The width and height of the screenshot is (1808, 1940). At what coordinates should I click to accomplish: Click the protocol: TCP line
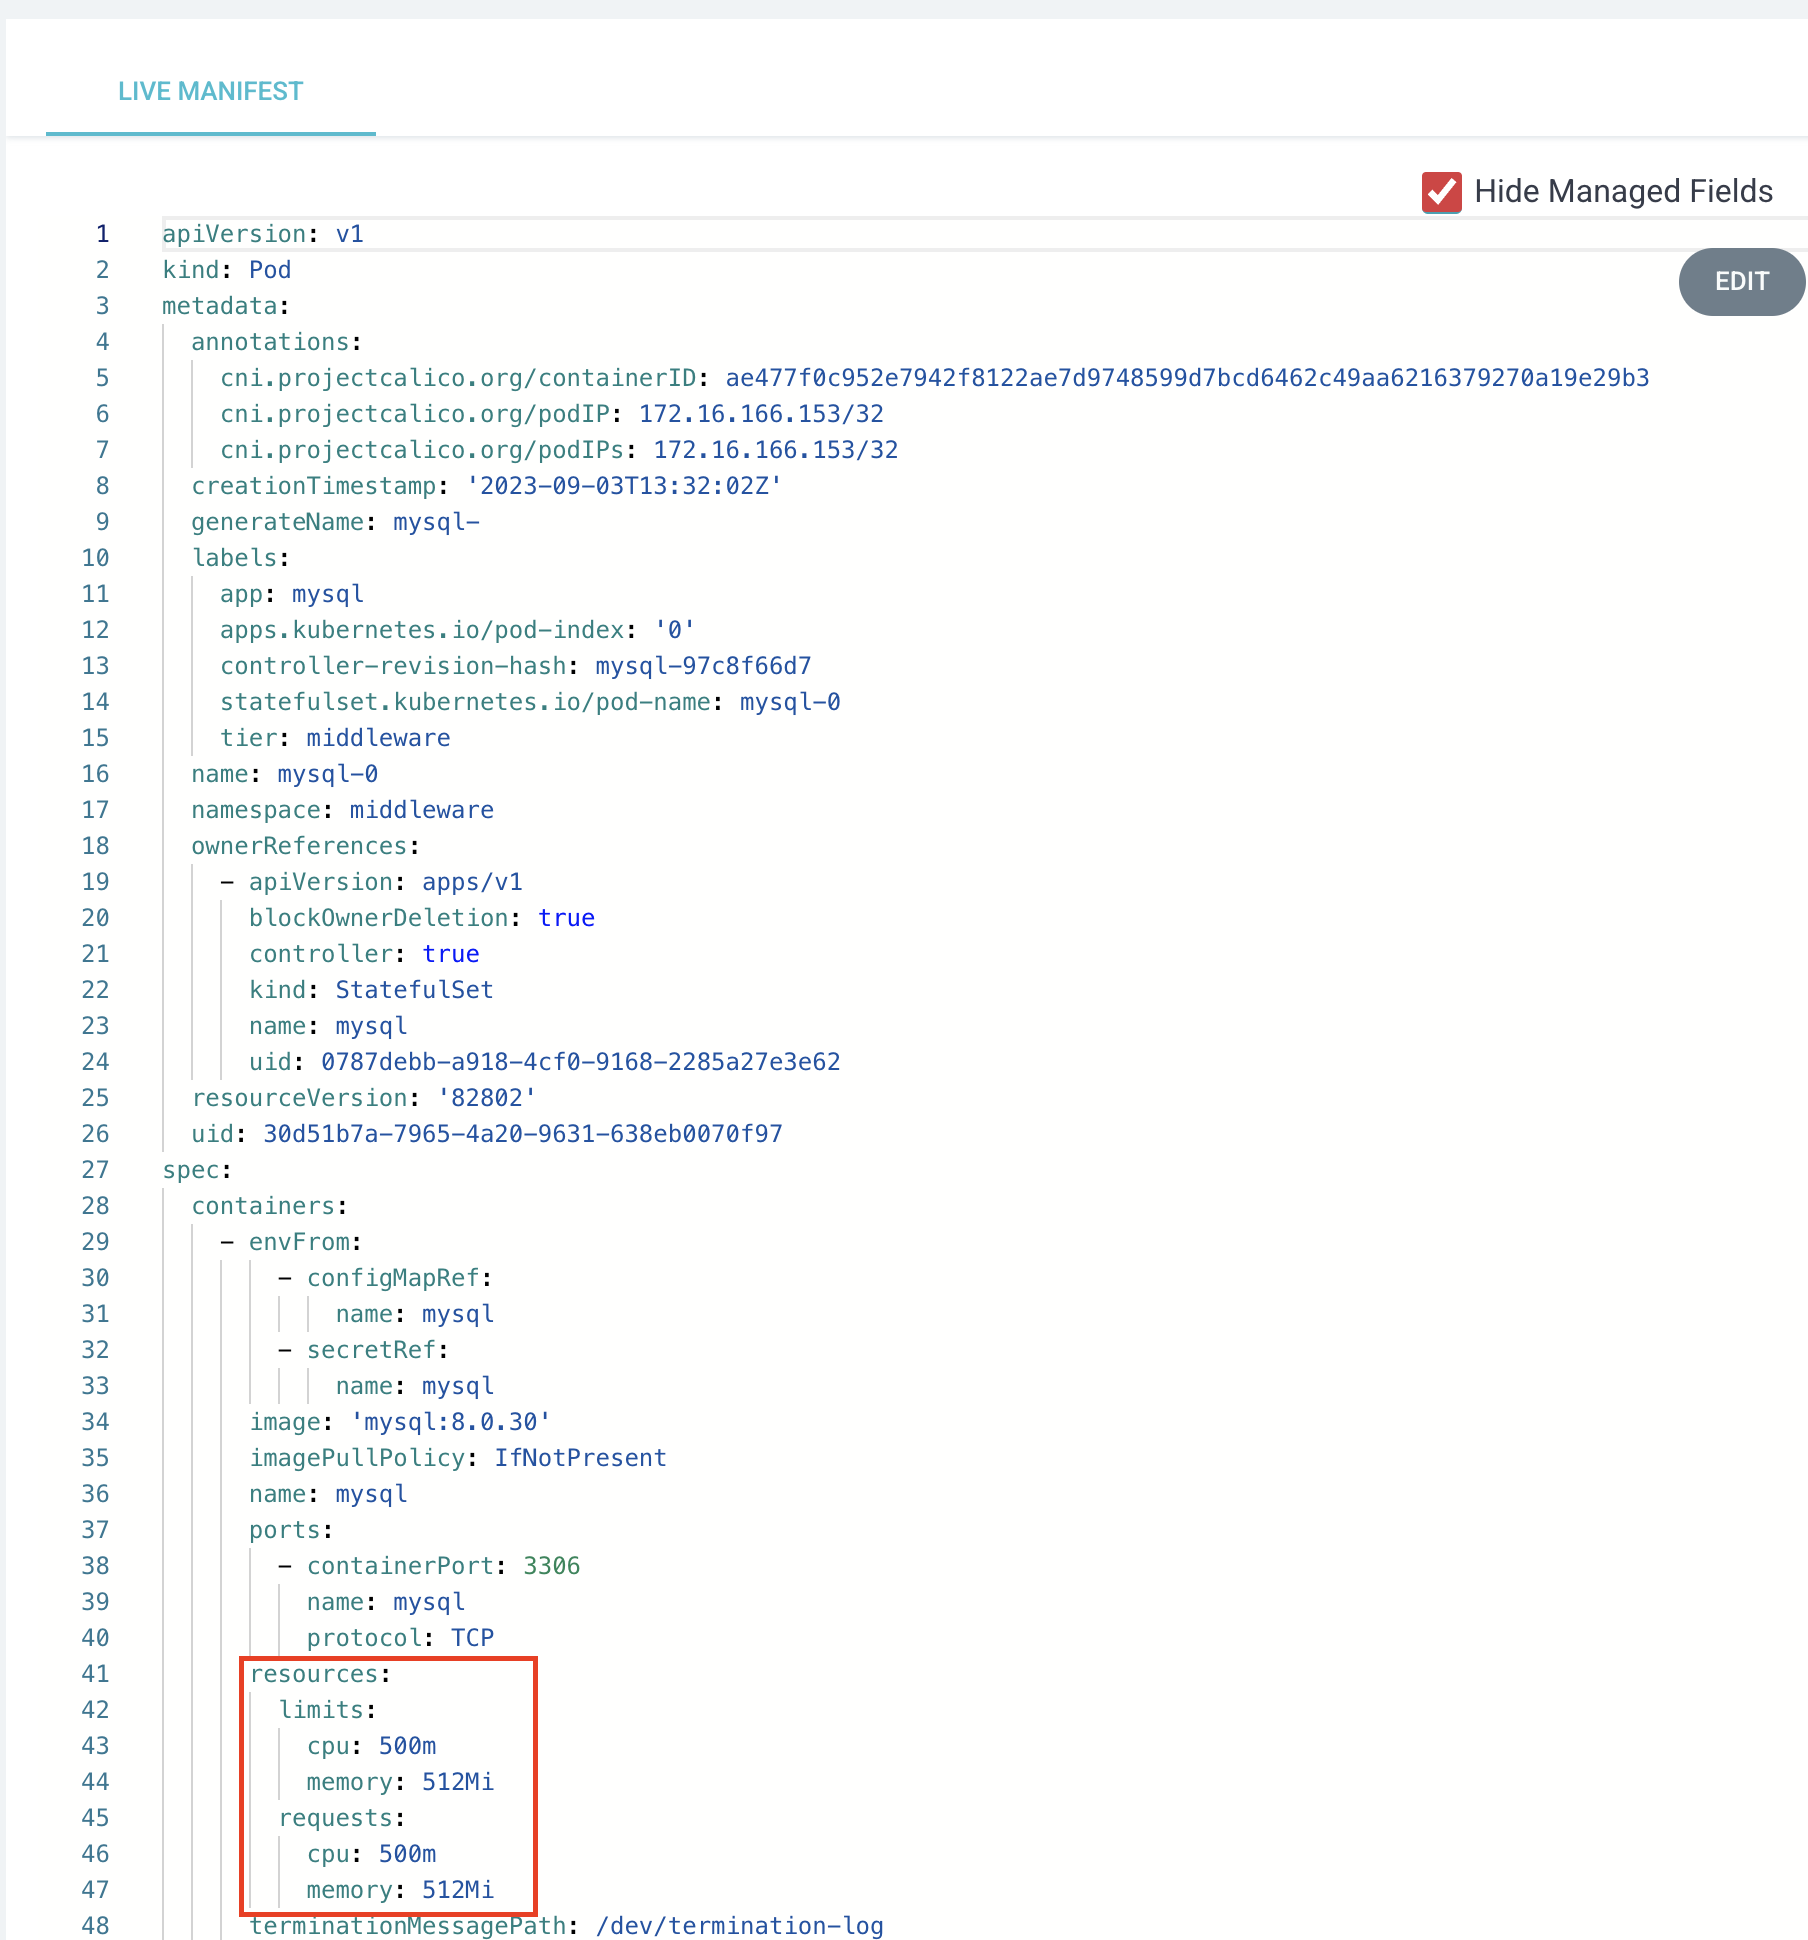click(x=401, y=1638)
